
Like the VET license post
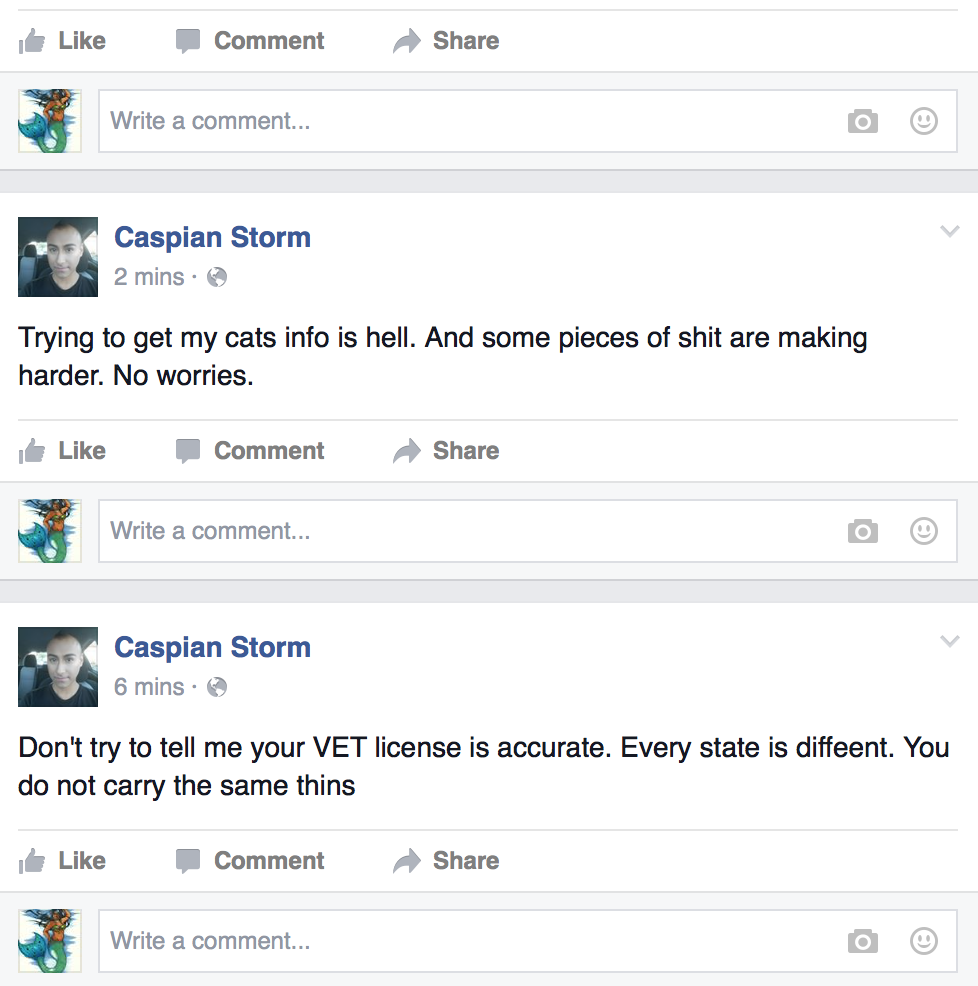[63, 861]
